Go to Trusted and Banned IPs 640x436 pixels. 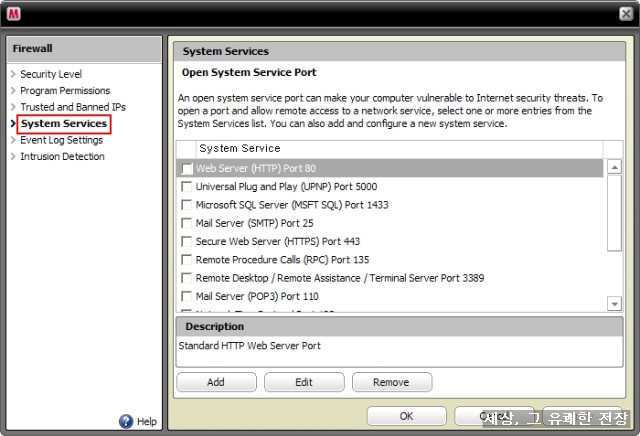pos(73,107)
